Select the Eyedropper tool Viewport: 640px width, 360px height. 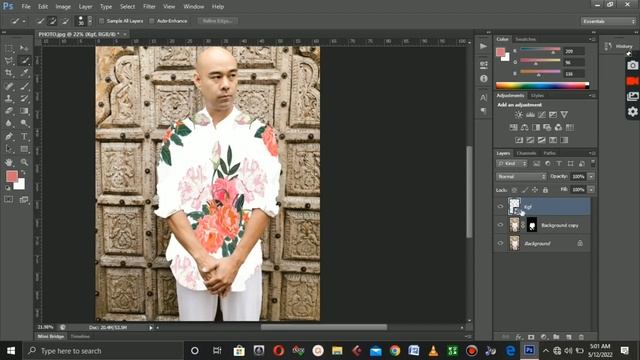24,73
